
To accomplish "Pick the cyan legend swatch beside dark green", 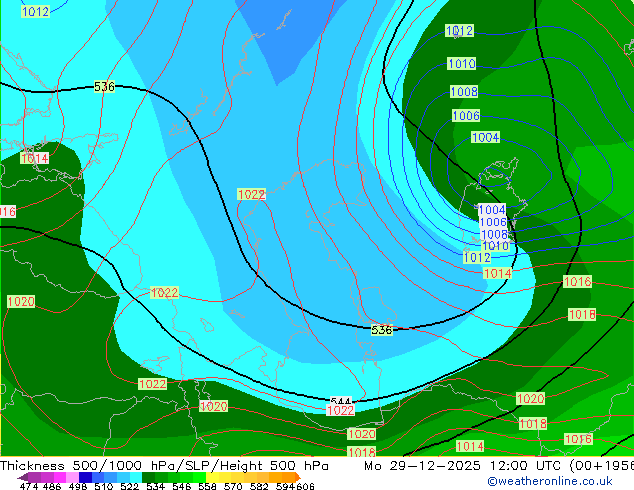I will (136, 477).
